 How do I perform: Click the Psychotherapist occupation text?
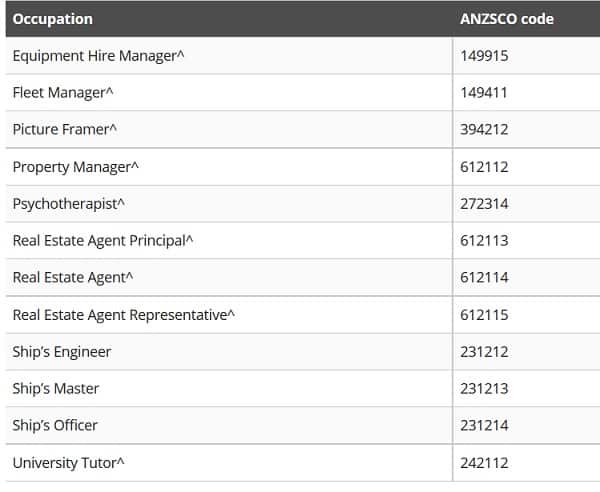(x=68, y=204)
